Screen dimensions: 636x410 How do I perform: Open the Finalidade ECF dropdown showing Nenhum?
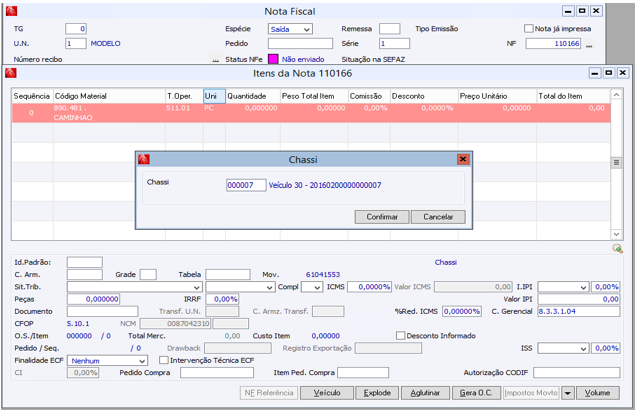107,361
